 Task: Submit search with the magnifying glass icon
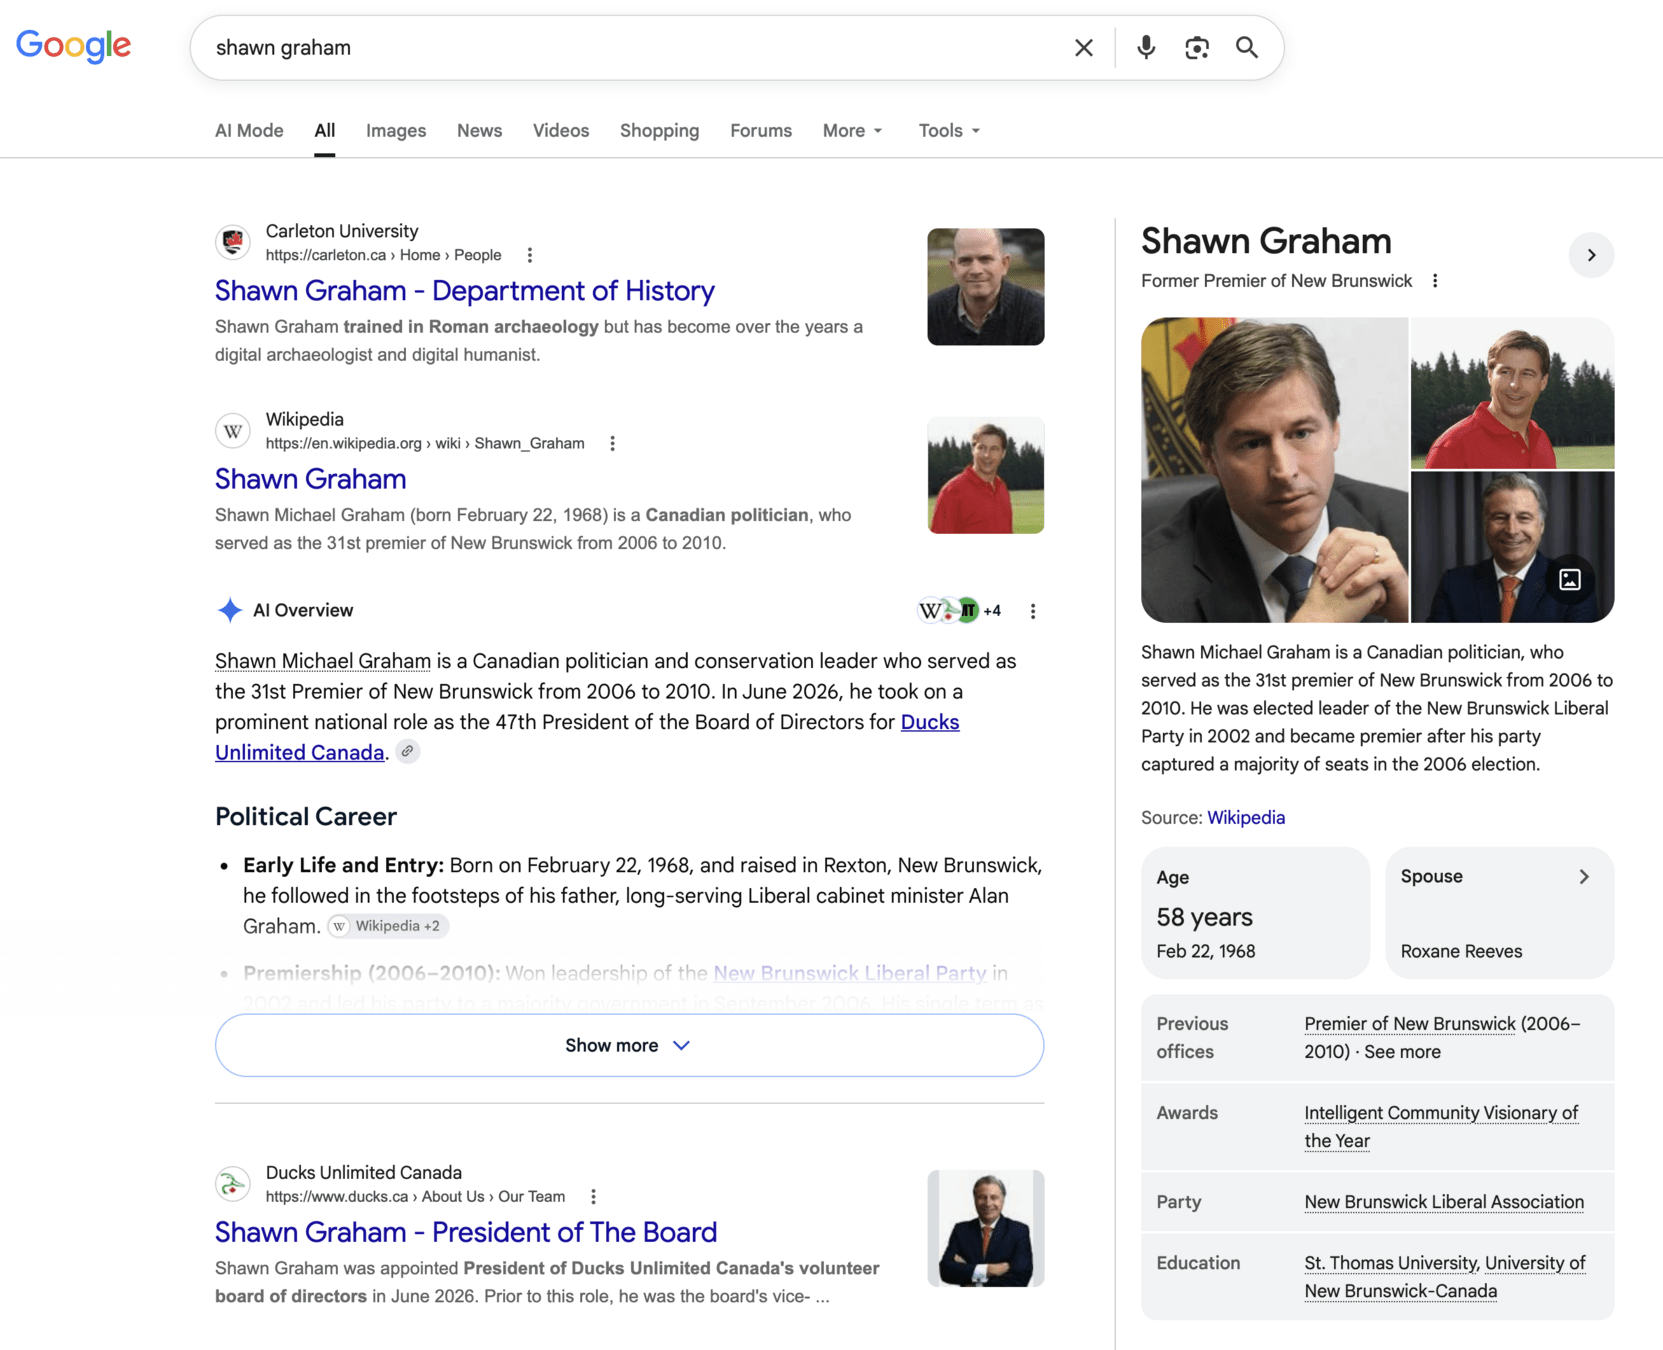click(1247, 48)
